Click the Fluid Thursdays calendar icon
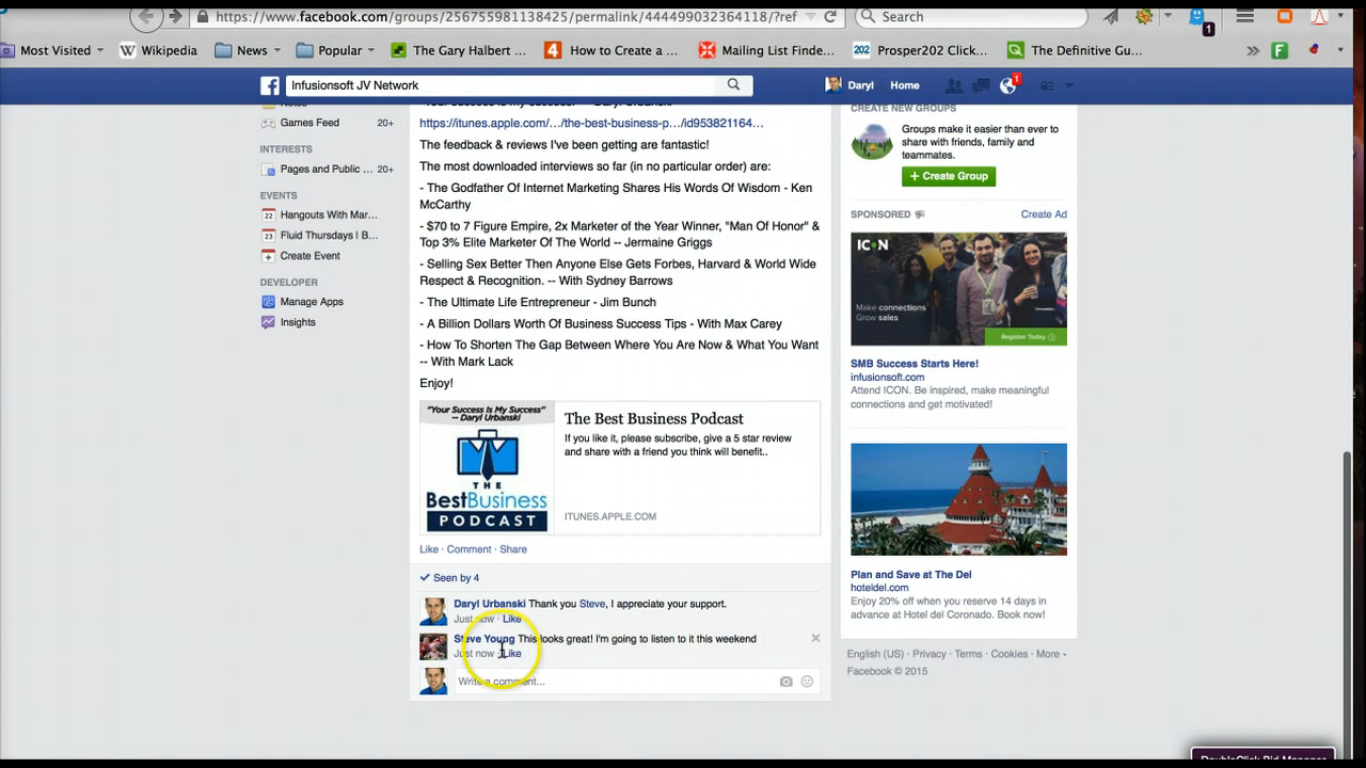 point(268,236)
